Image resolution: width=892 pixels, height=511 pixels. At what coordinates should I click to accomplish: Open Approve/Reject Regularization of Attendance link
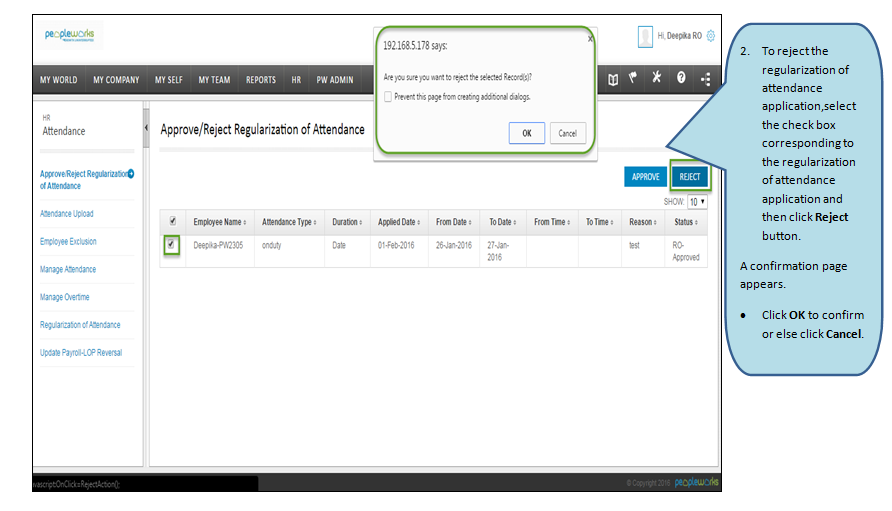(x=84, y=180)
